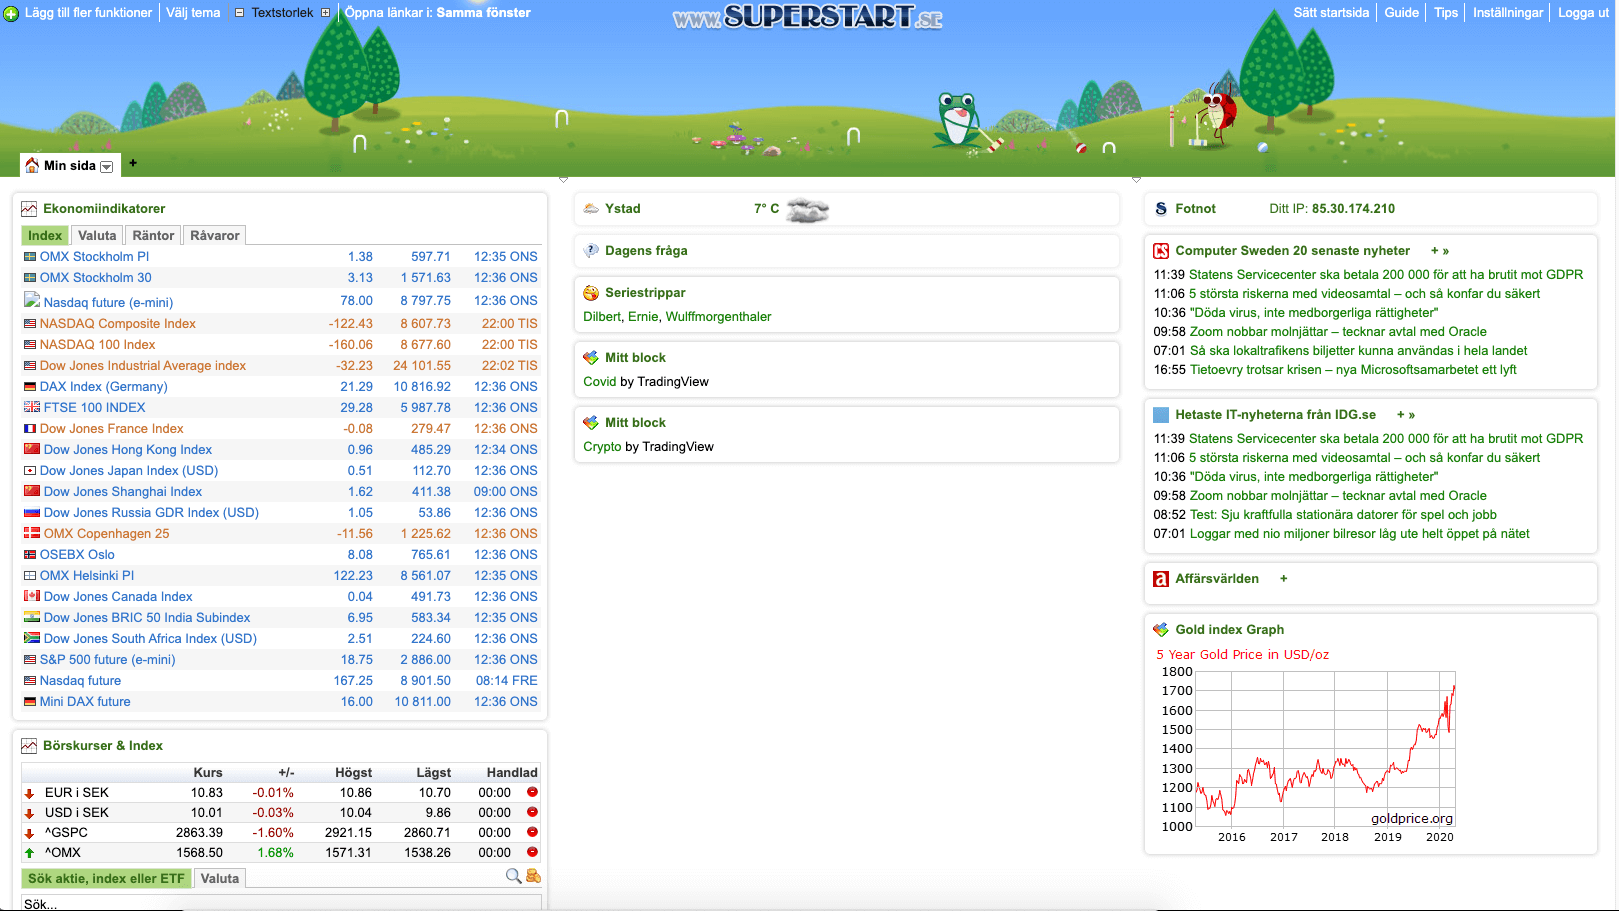Viewport: 1619px width, 911px height.
Task: Click the coins icon beside the magnifier
Action: (x=533, y=876)
